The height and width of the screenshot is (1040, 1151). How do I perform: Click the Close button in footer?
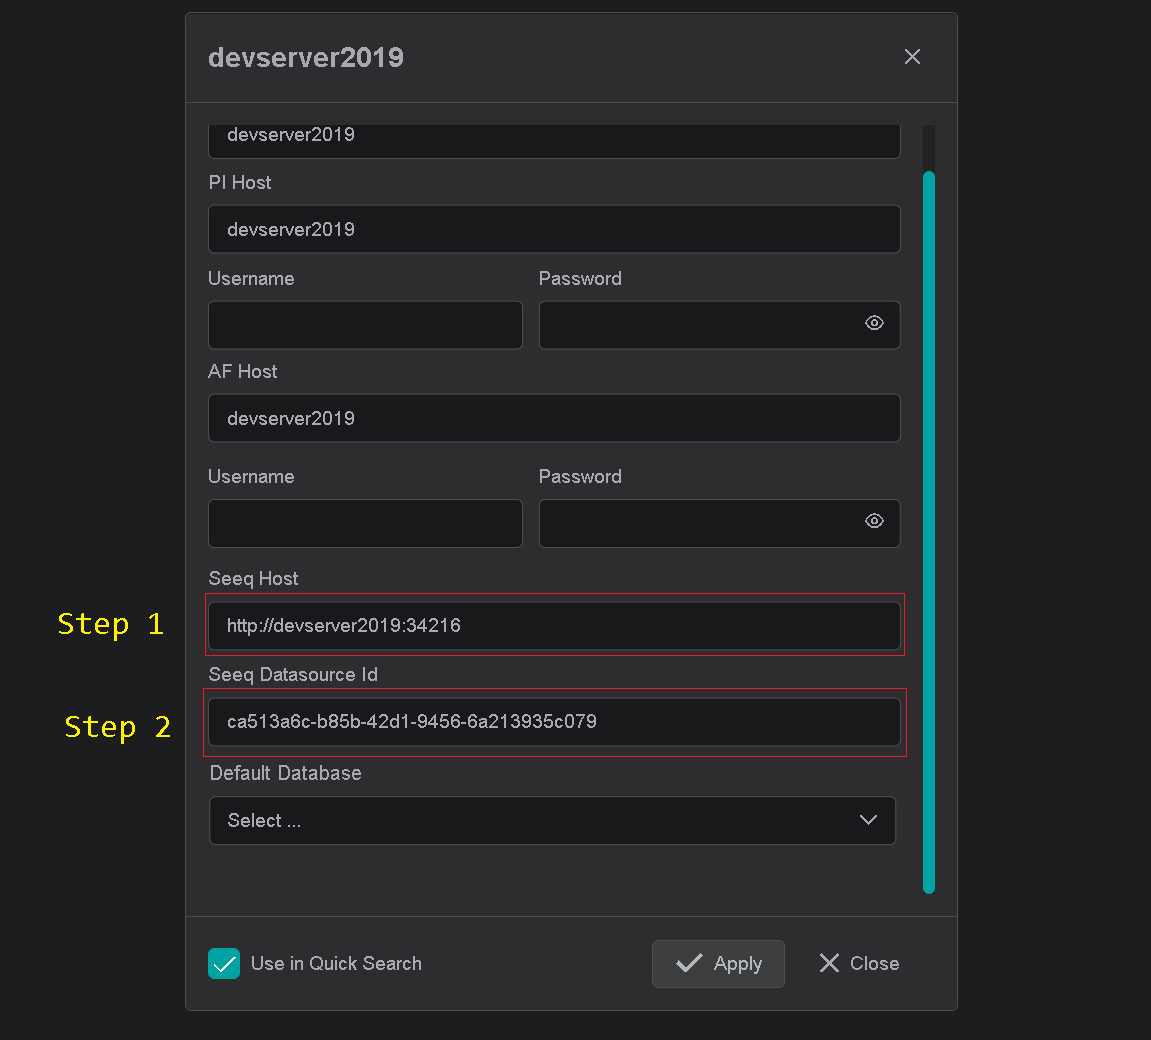tap(859, 964)
